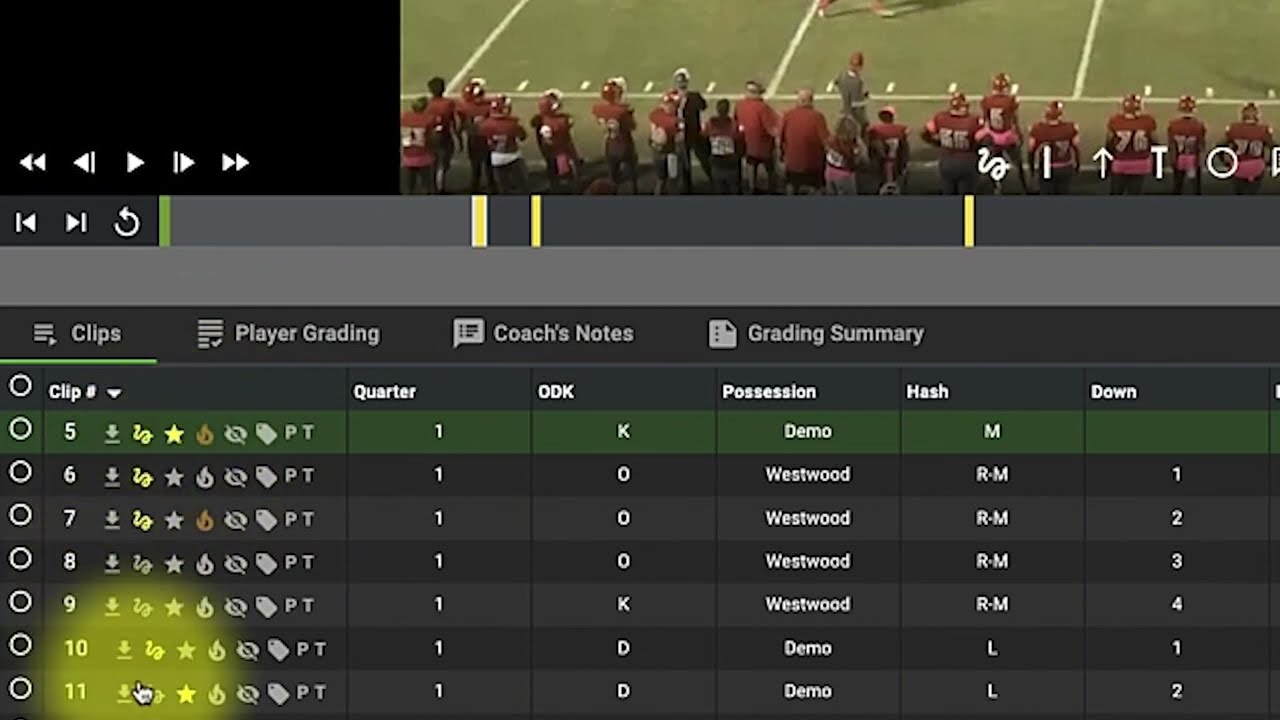
Task: Click the tag icon on clip 7
Action: point(266,520)
